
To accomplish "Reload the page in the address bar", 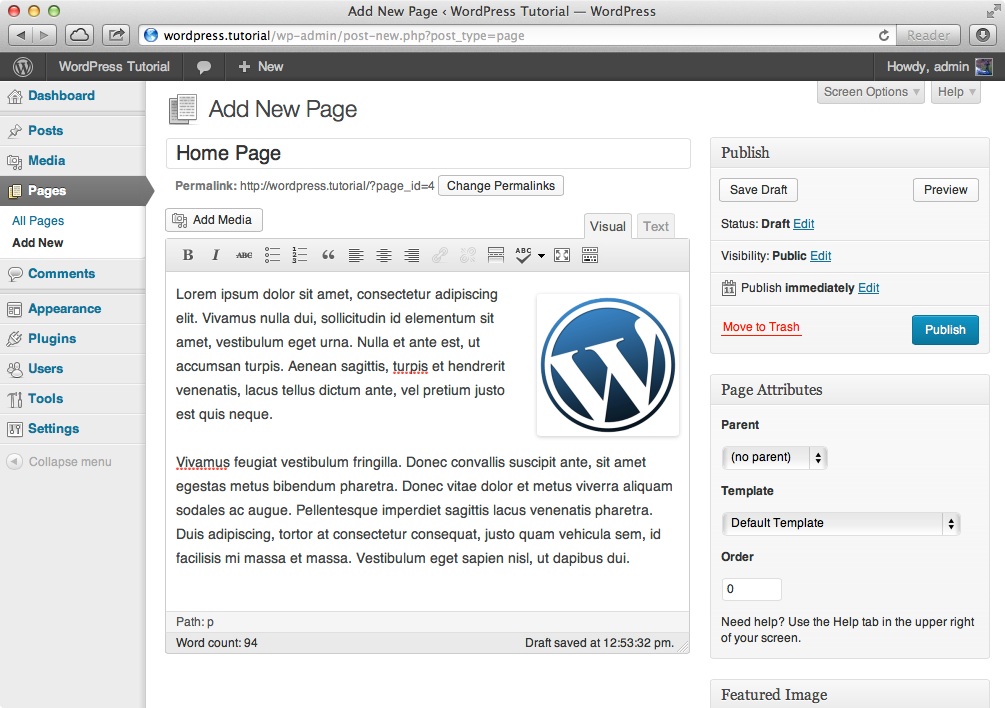I will pos(884,35).
